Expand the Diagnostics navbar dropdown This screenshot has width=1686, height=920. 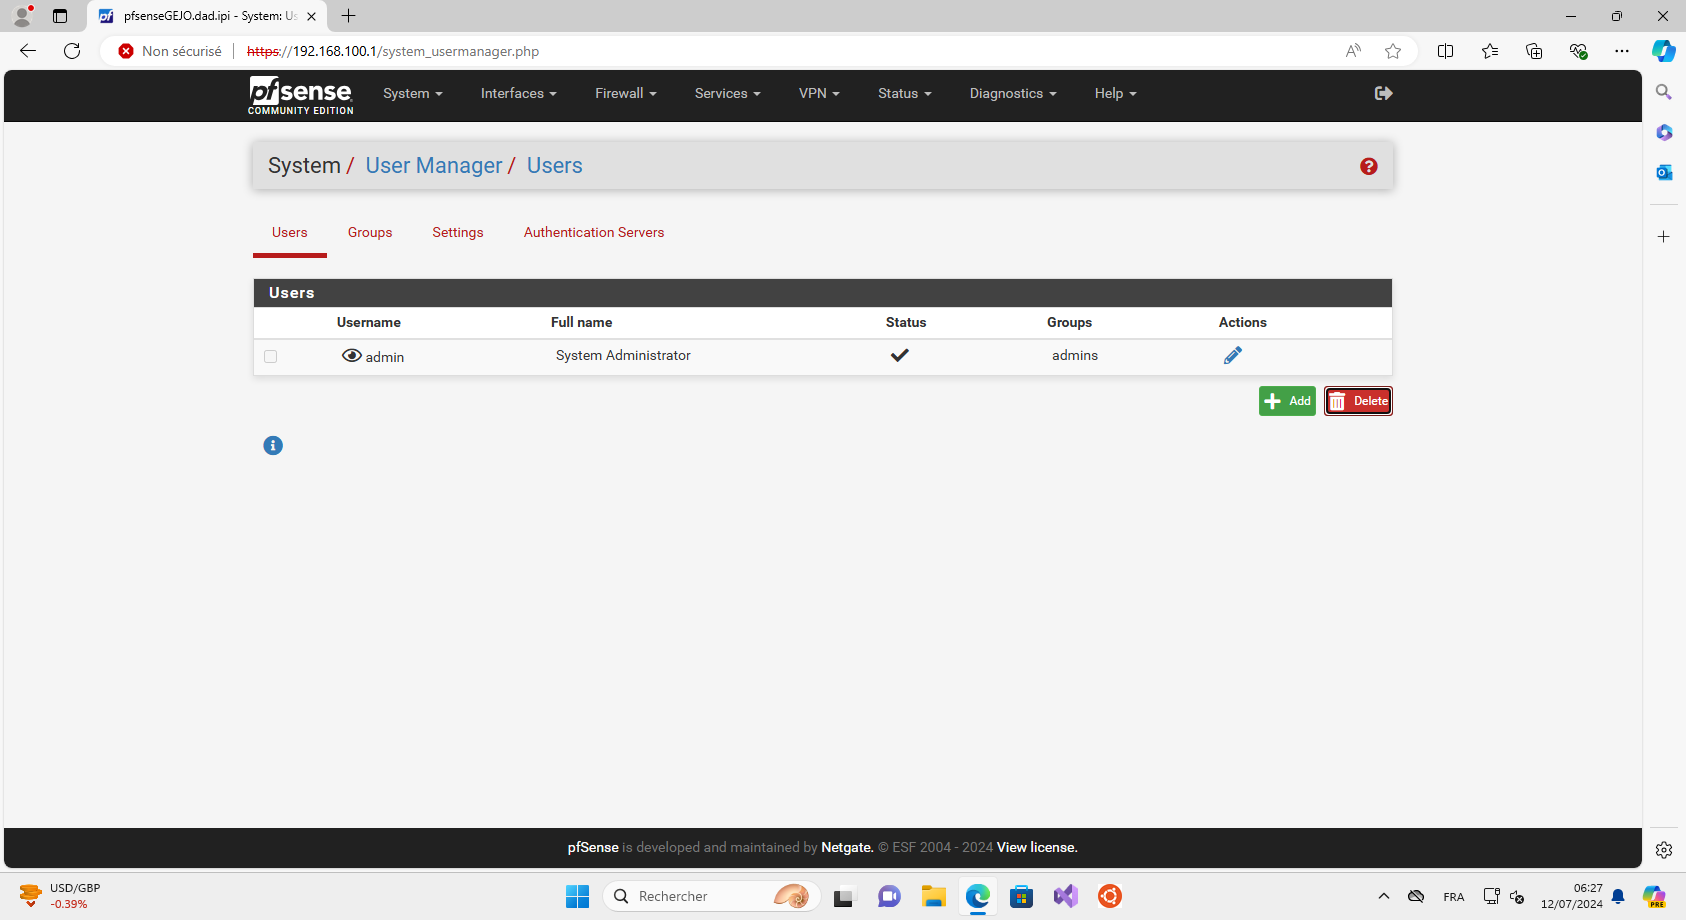pos(1013,93)
